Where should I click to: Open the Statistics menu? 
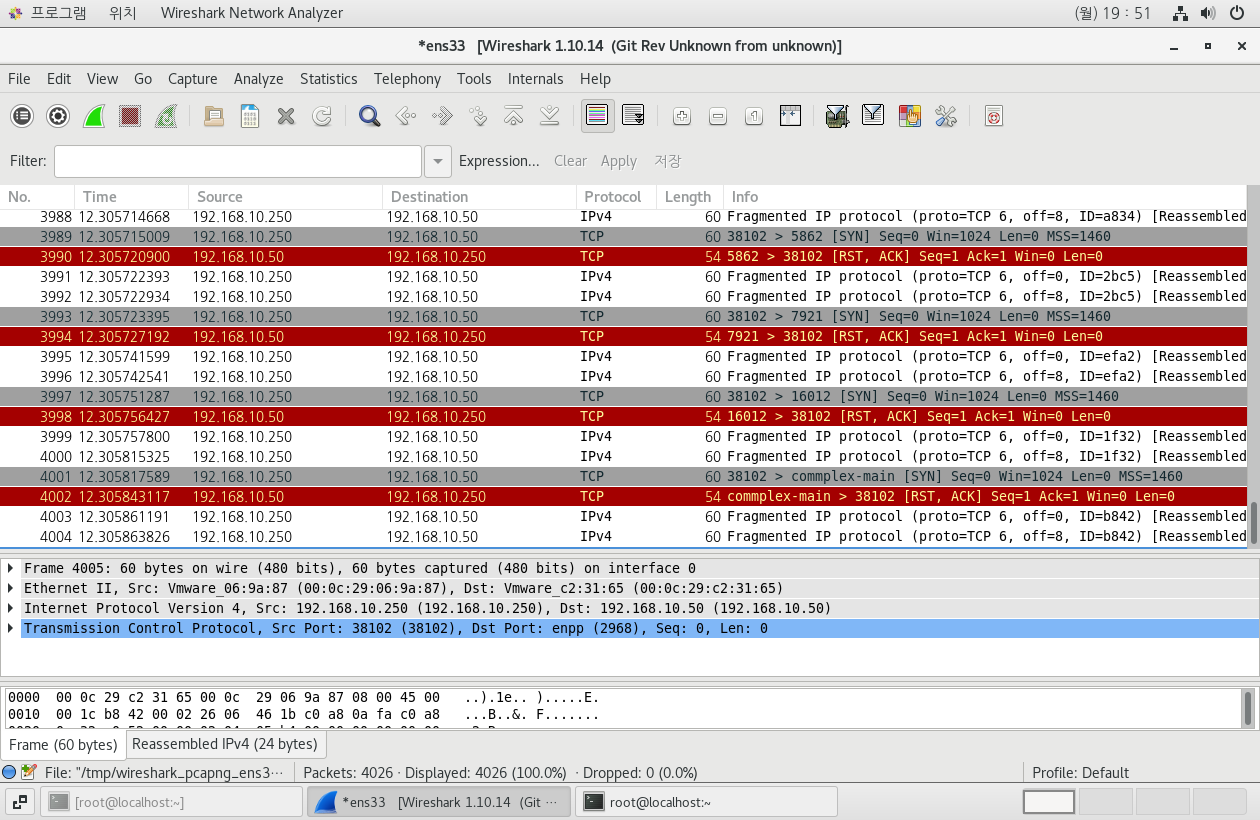pyautogui.click(x=328, y=78)
